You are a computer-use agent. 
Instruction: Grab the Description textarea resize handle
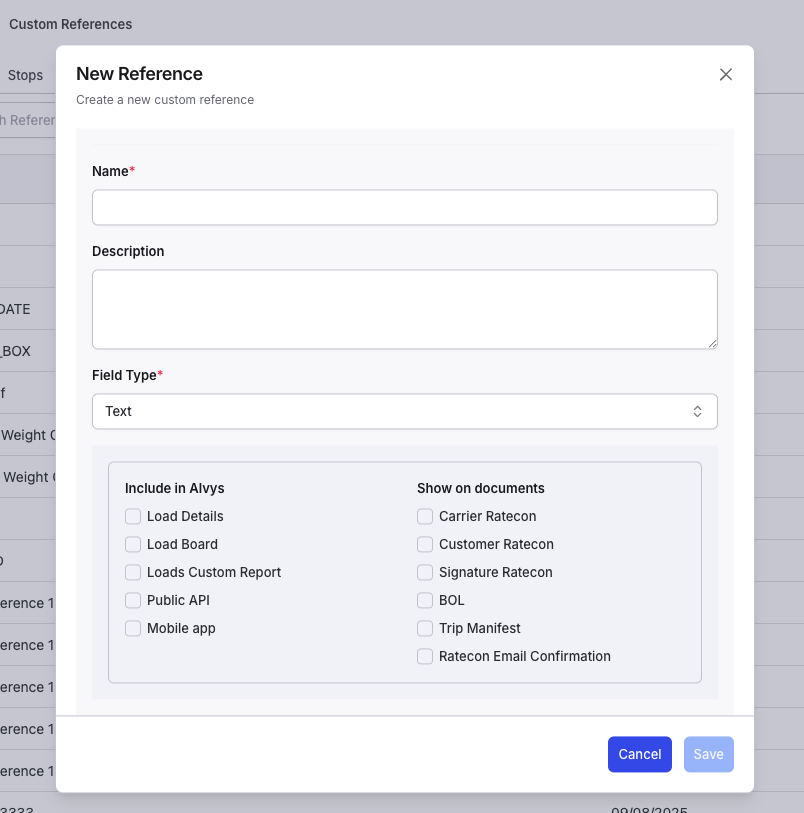[x=713, y=344]
